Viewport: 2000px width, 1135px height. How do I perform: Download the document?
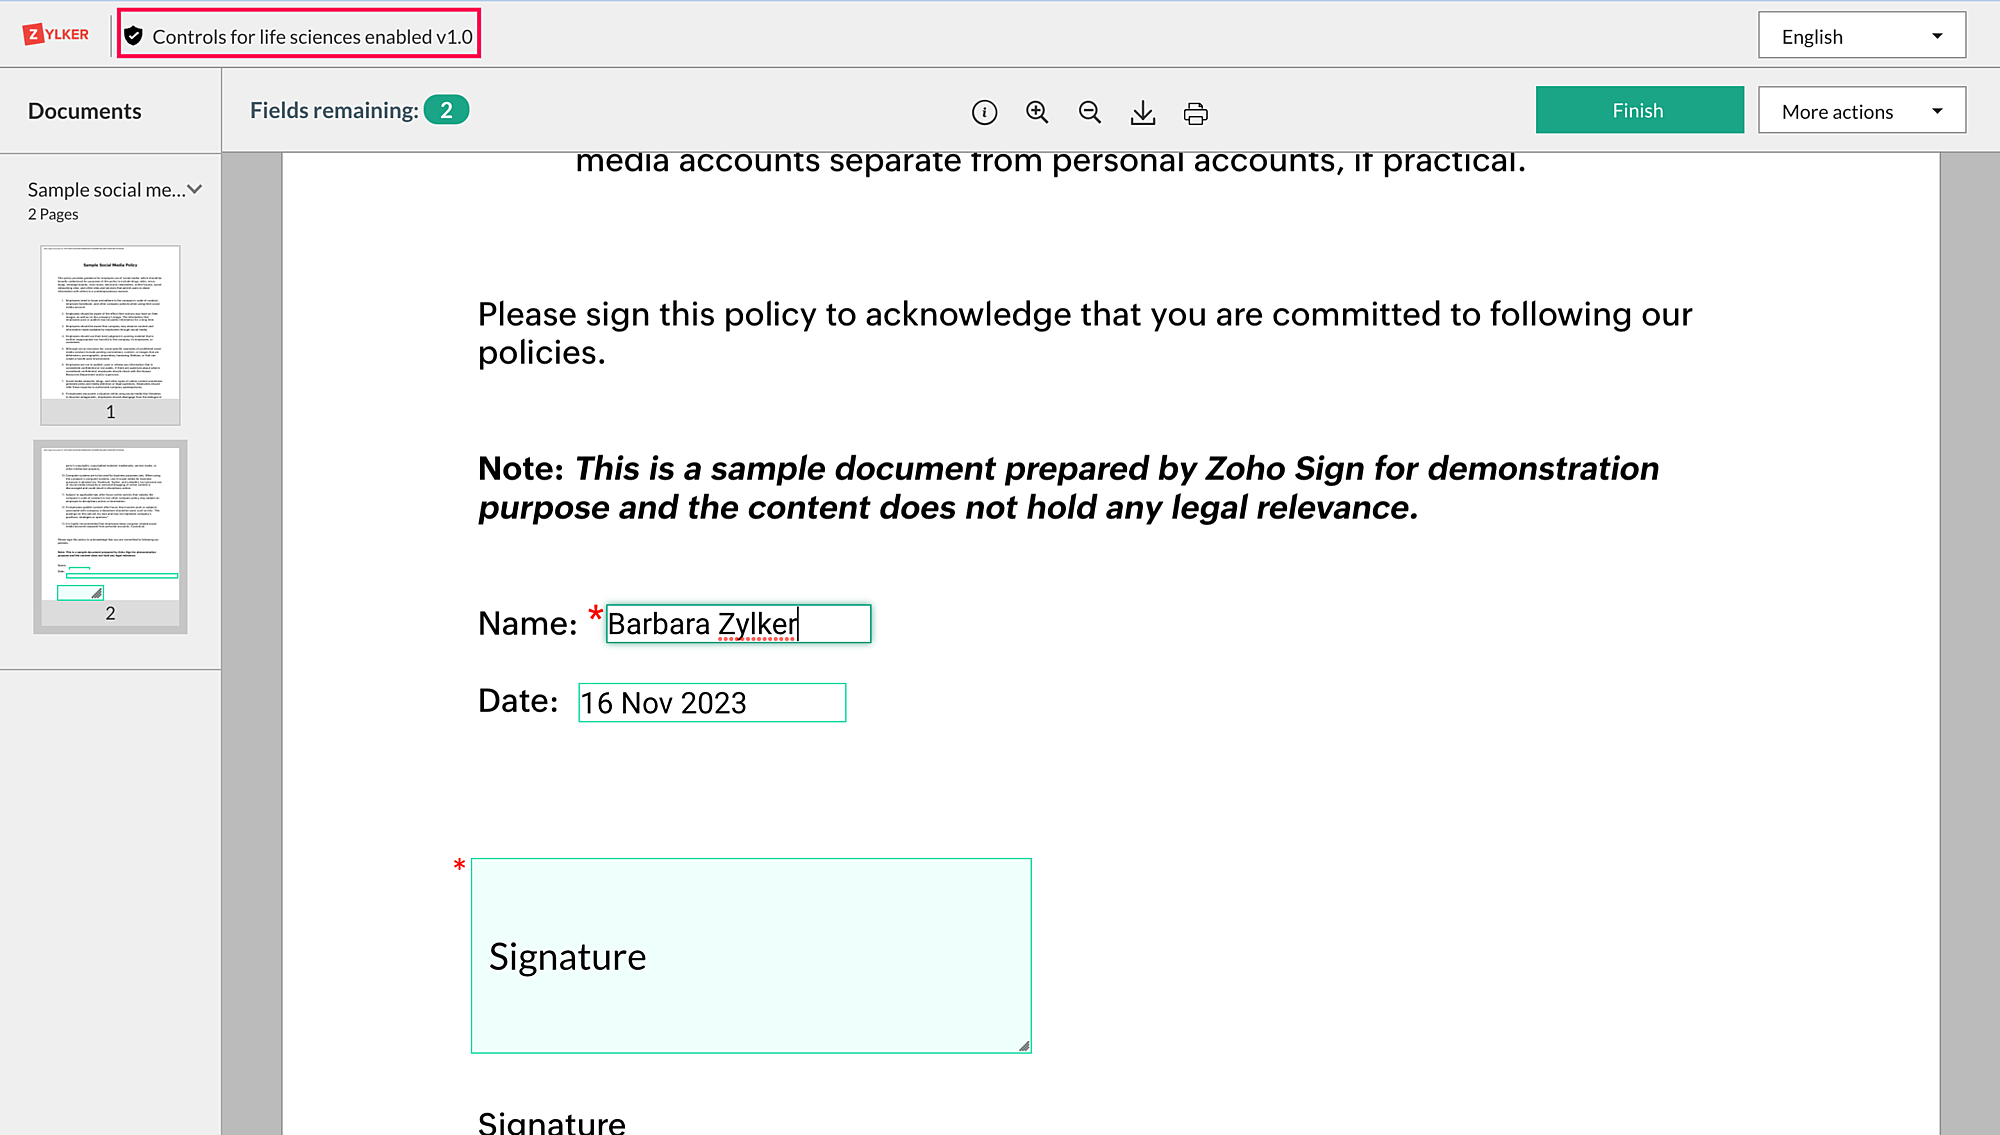click(x=1142, y=113)
